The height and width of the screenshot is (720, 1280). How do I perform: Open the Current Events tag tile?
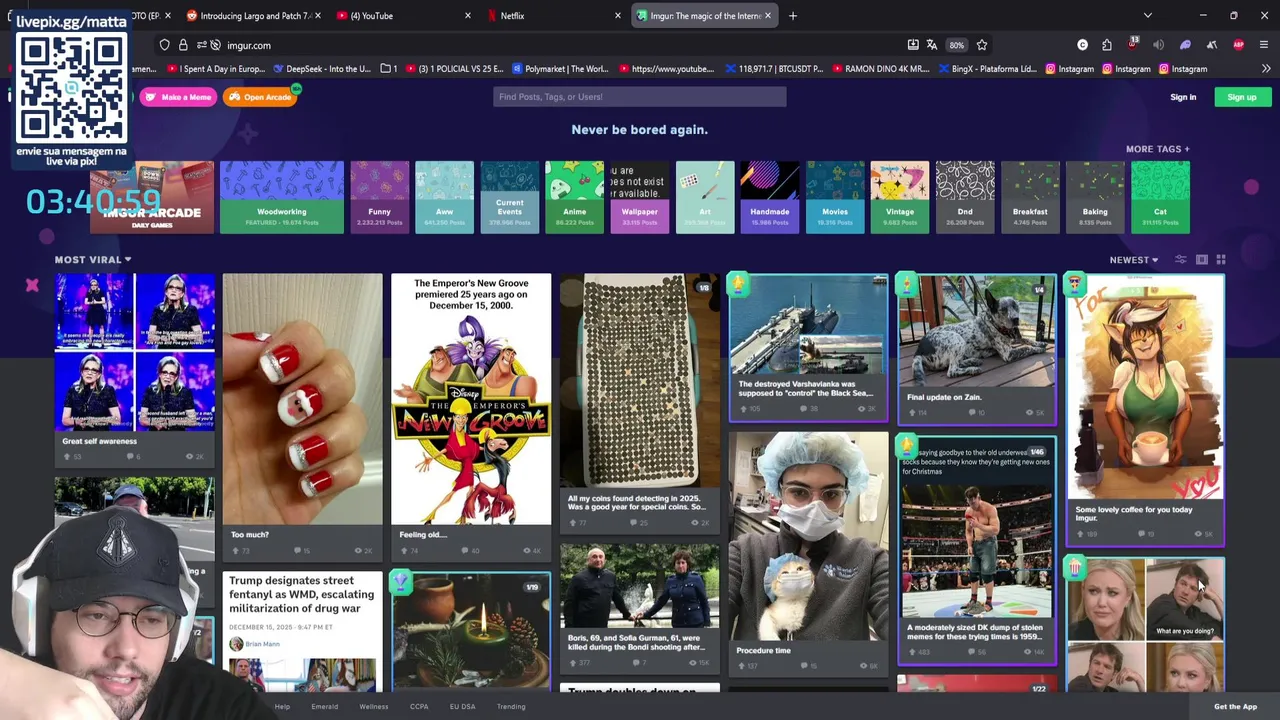click(x=510, y=197)
